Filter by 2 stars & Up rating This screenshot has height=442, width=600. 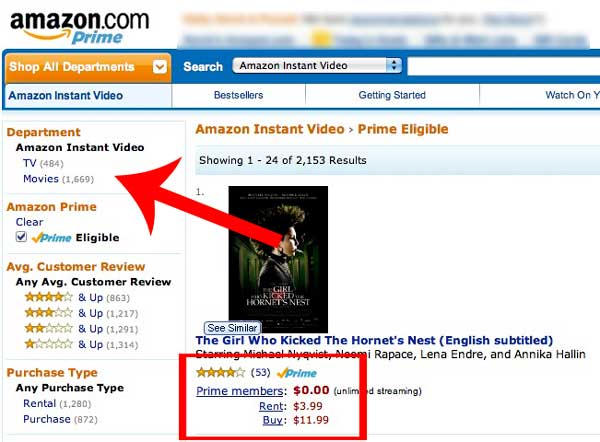pyautogui.click(x=81, y=329)
